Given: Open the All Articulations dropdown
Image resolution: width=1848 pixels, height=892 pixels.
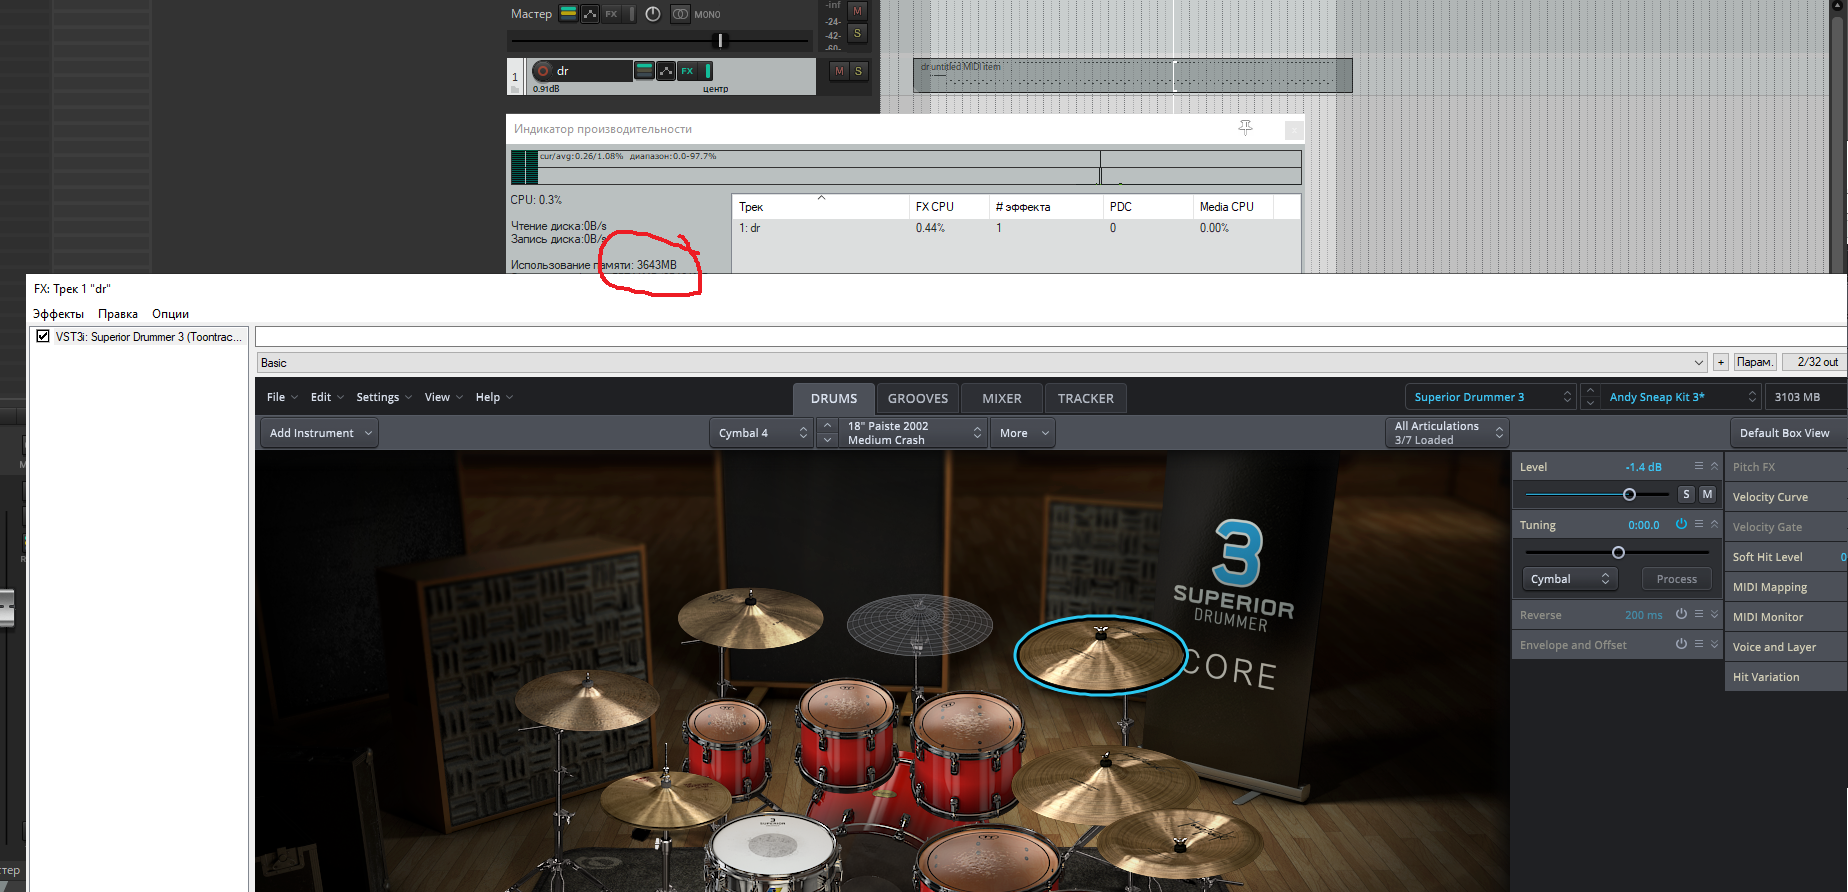Looking at the screenshot, I should [1447, 433].
